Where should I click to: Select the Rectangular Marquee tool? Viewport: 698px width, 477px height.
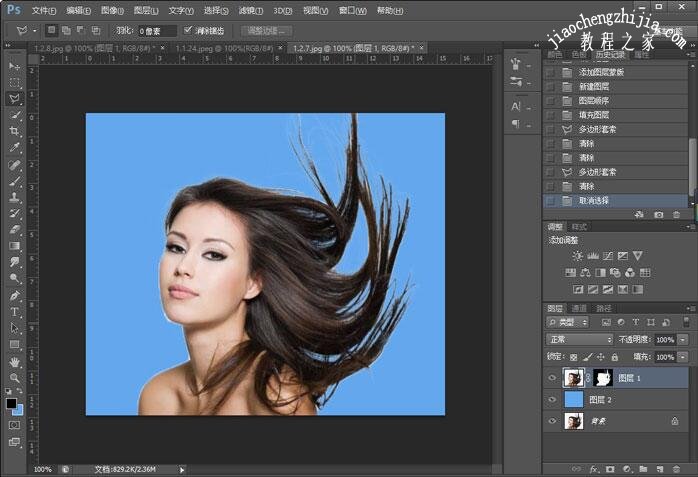coord(14,82)
